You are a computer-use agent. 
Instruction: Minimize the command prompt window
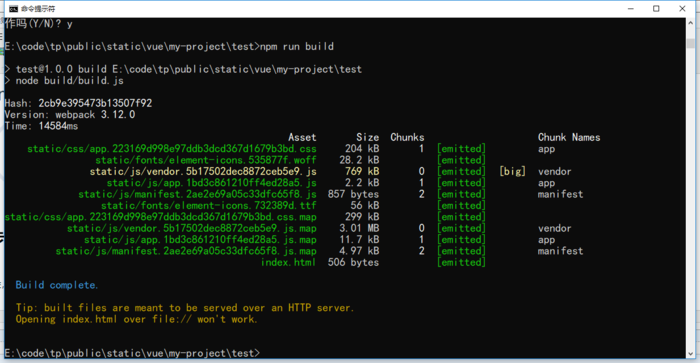pos(630,8)
